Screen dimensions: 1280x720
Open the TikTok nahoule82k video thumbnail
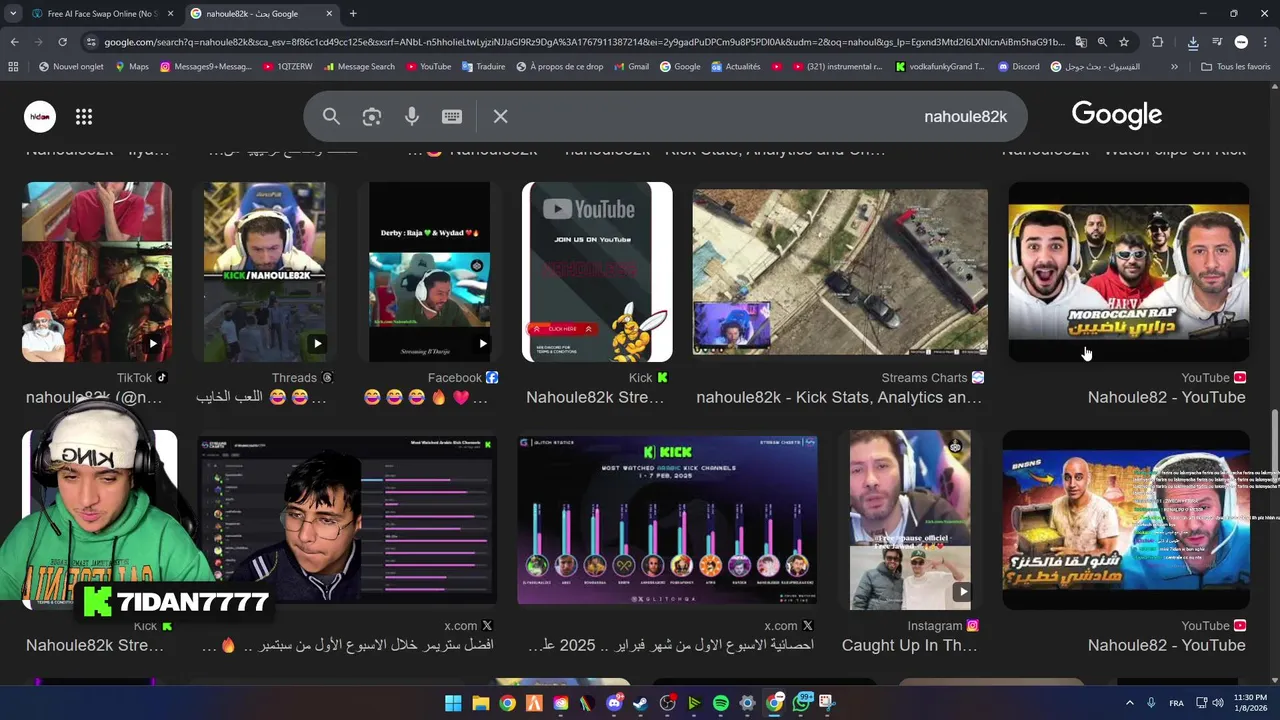pos(97,272)
